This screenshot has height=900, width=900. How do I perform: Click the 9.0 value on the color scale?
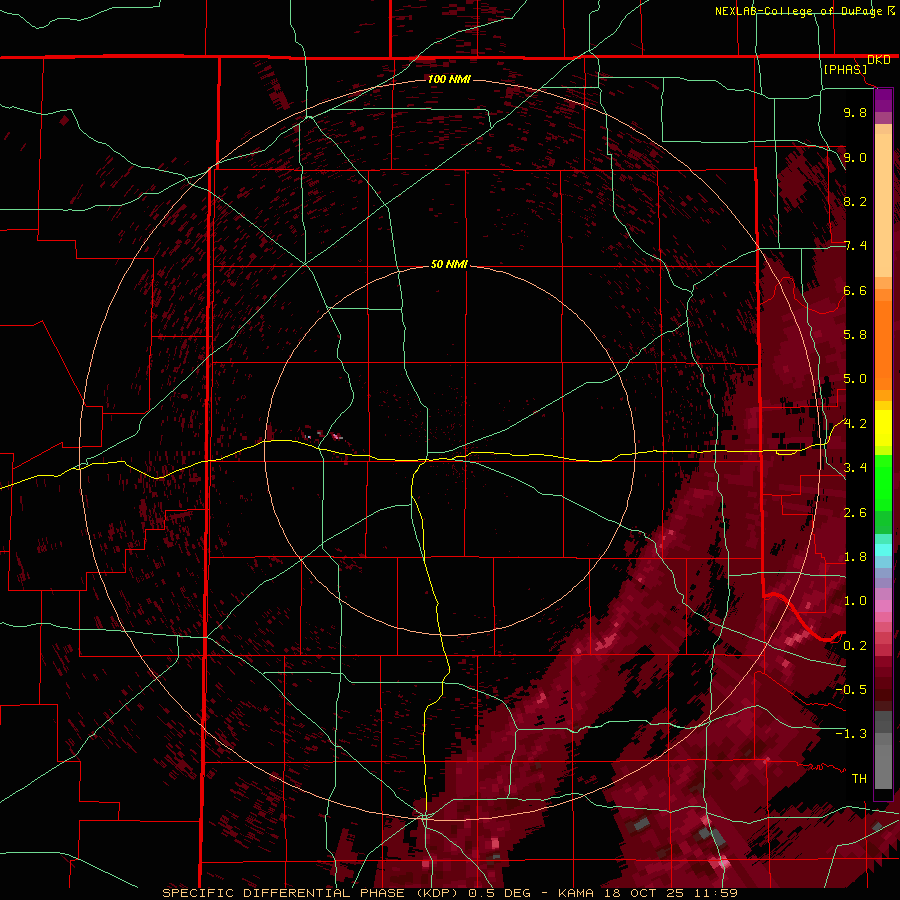point(855,157)
